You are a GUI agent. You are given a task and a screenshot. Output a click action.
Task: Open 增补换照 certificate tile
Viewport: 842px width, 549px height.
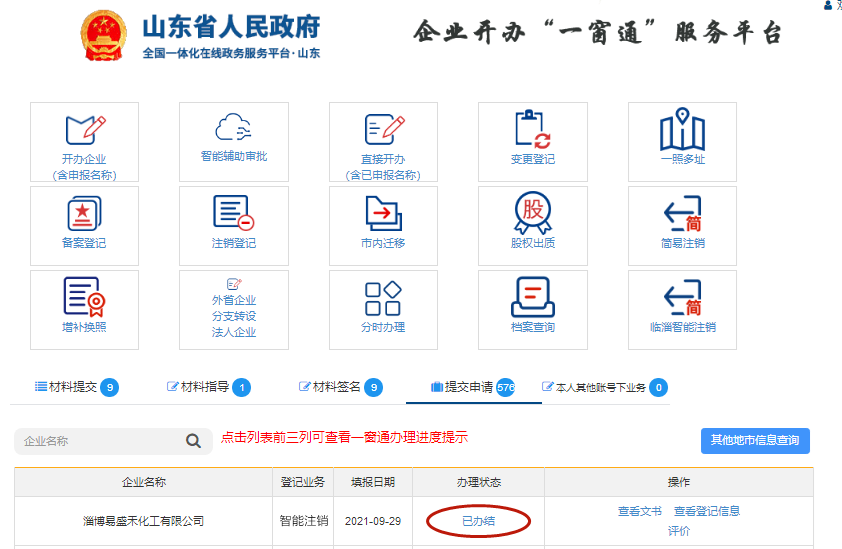(x=84, y=310)
